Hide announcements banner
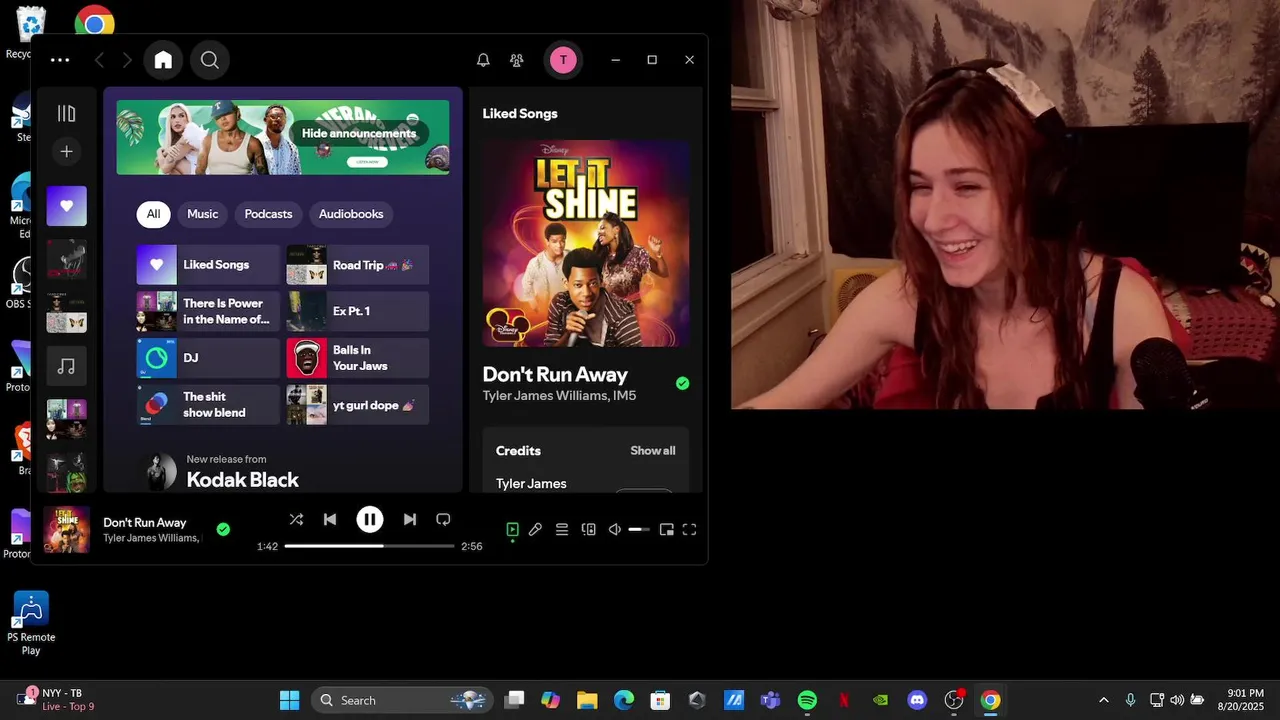Screen dimensions: 1280x720 click(359, 133)
